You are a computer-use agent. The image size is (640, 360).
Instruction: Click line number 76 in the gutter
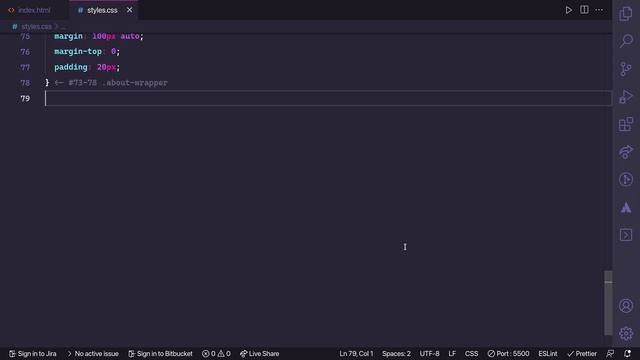pos(25,52)
